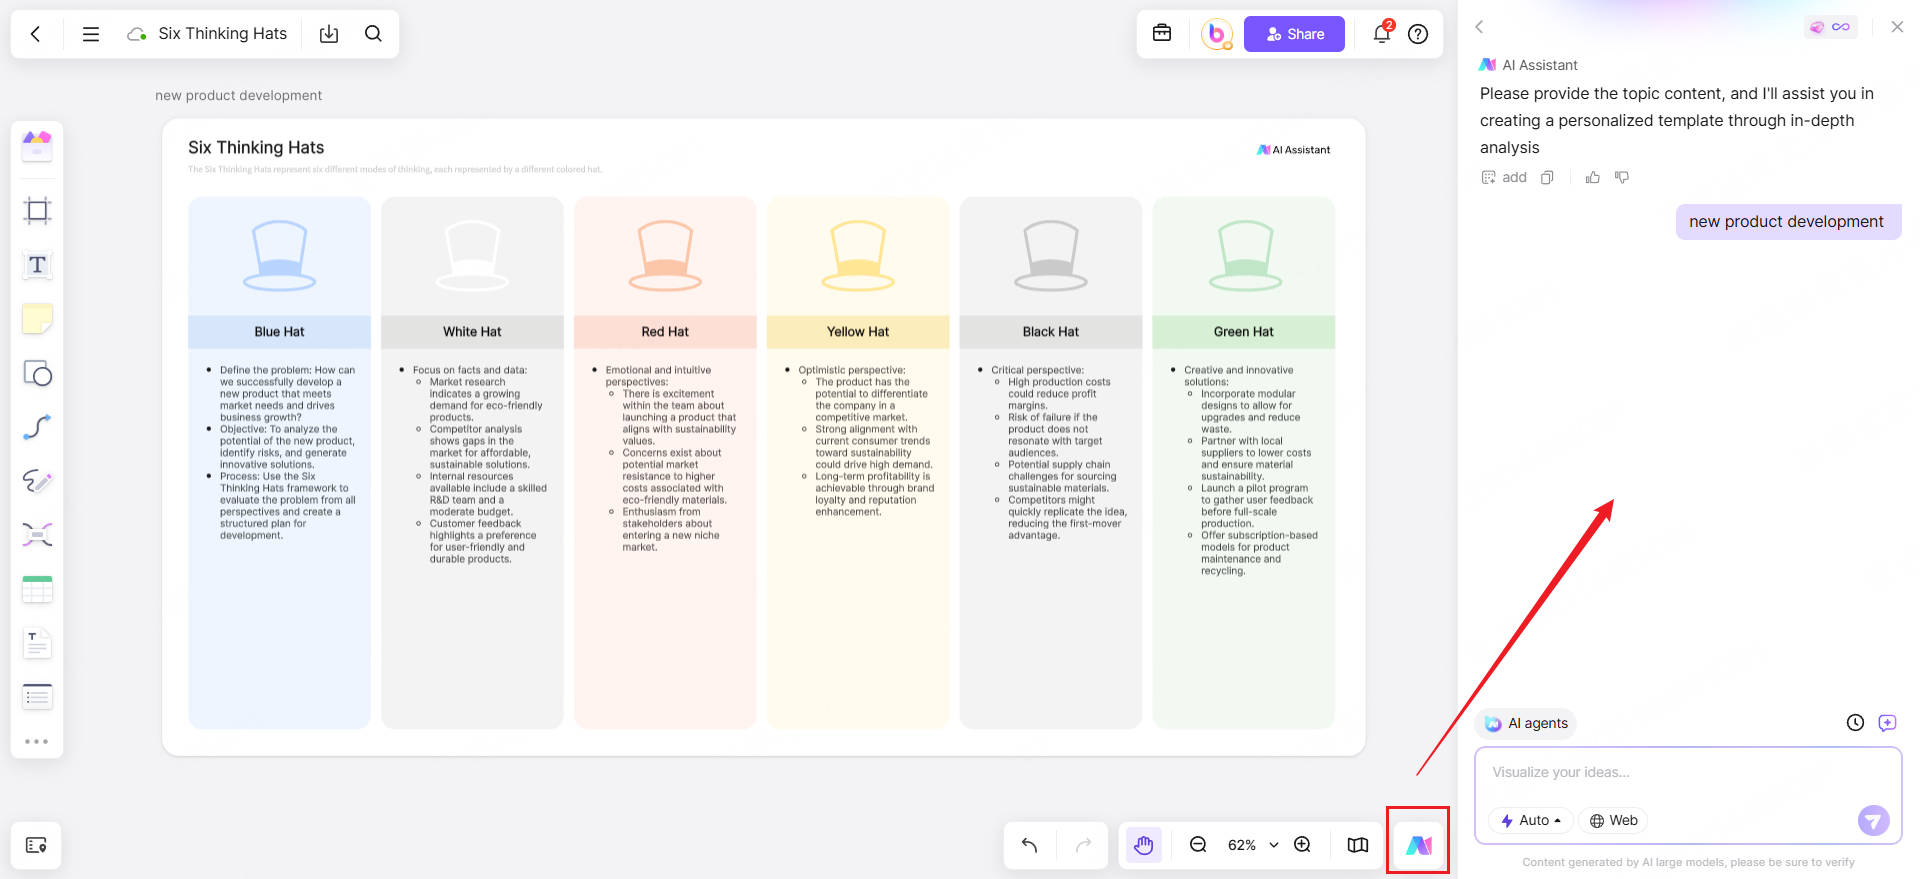Screen dimensions: 1920x879
Task: Pick the Sticky Note tool
Action: [37, 319]
